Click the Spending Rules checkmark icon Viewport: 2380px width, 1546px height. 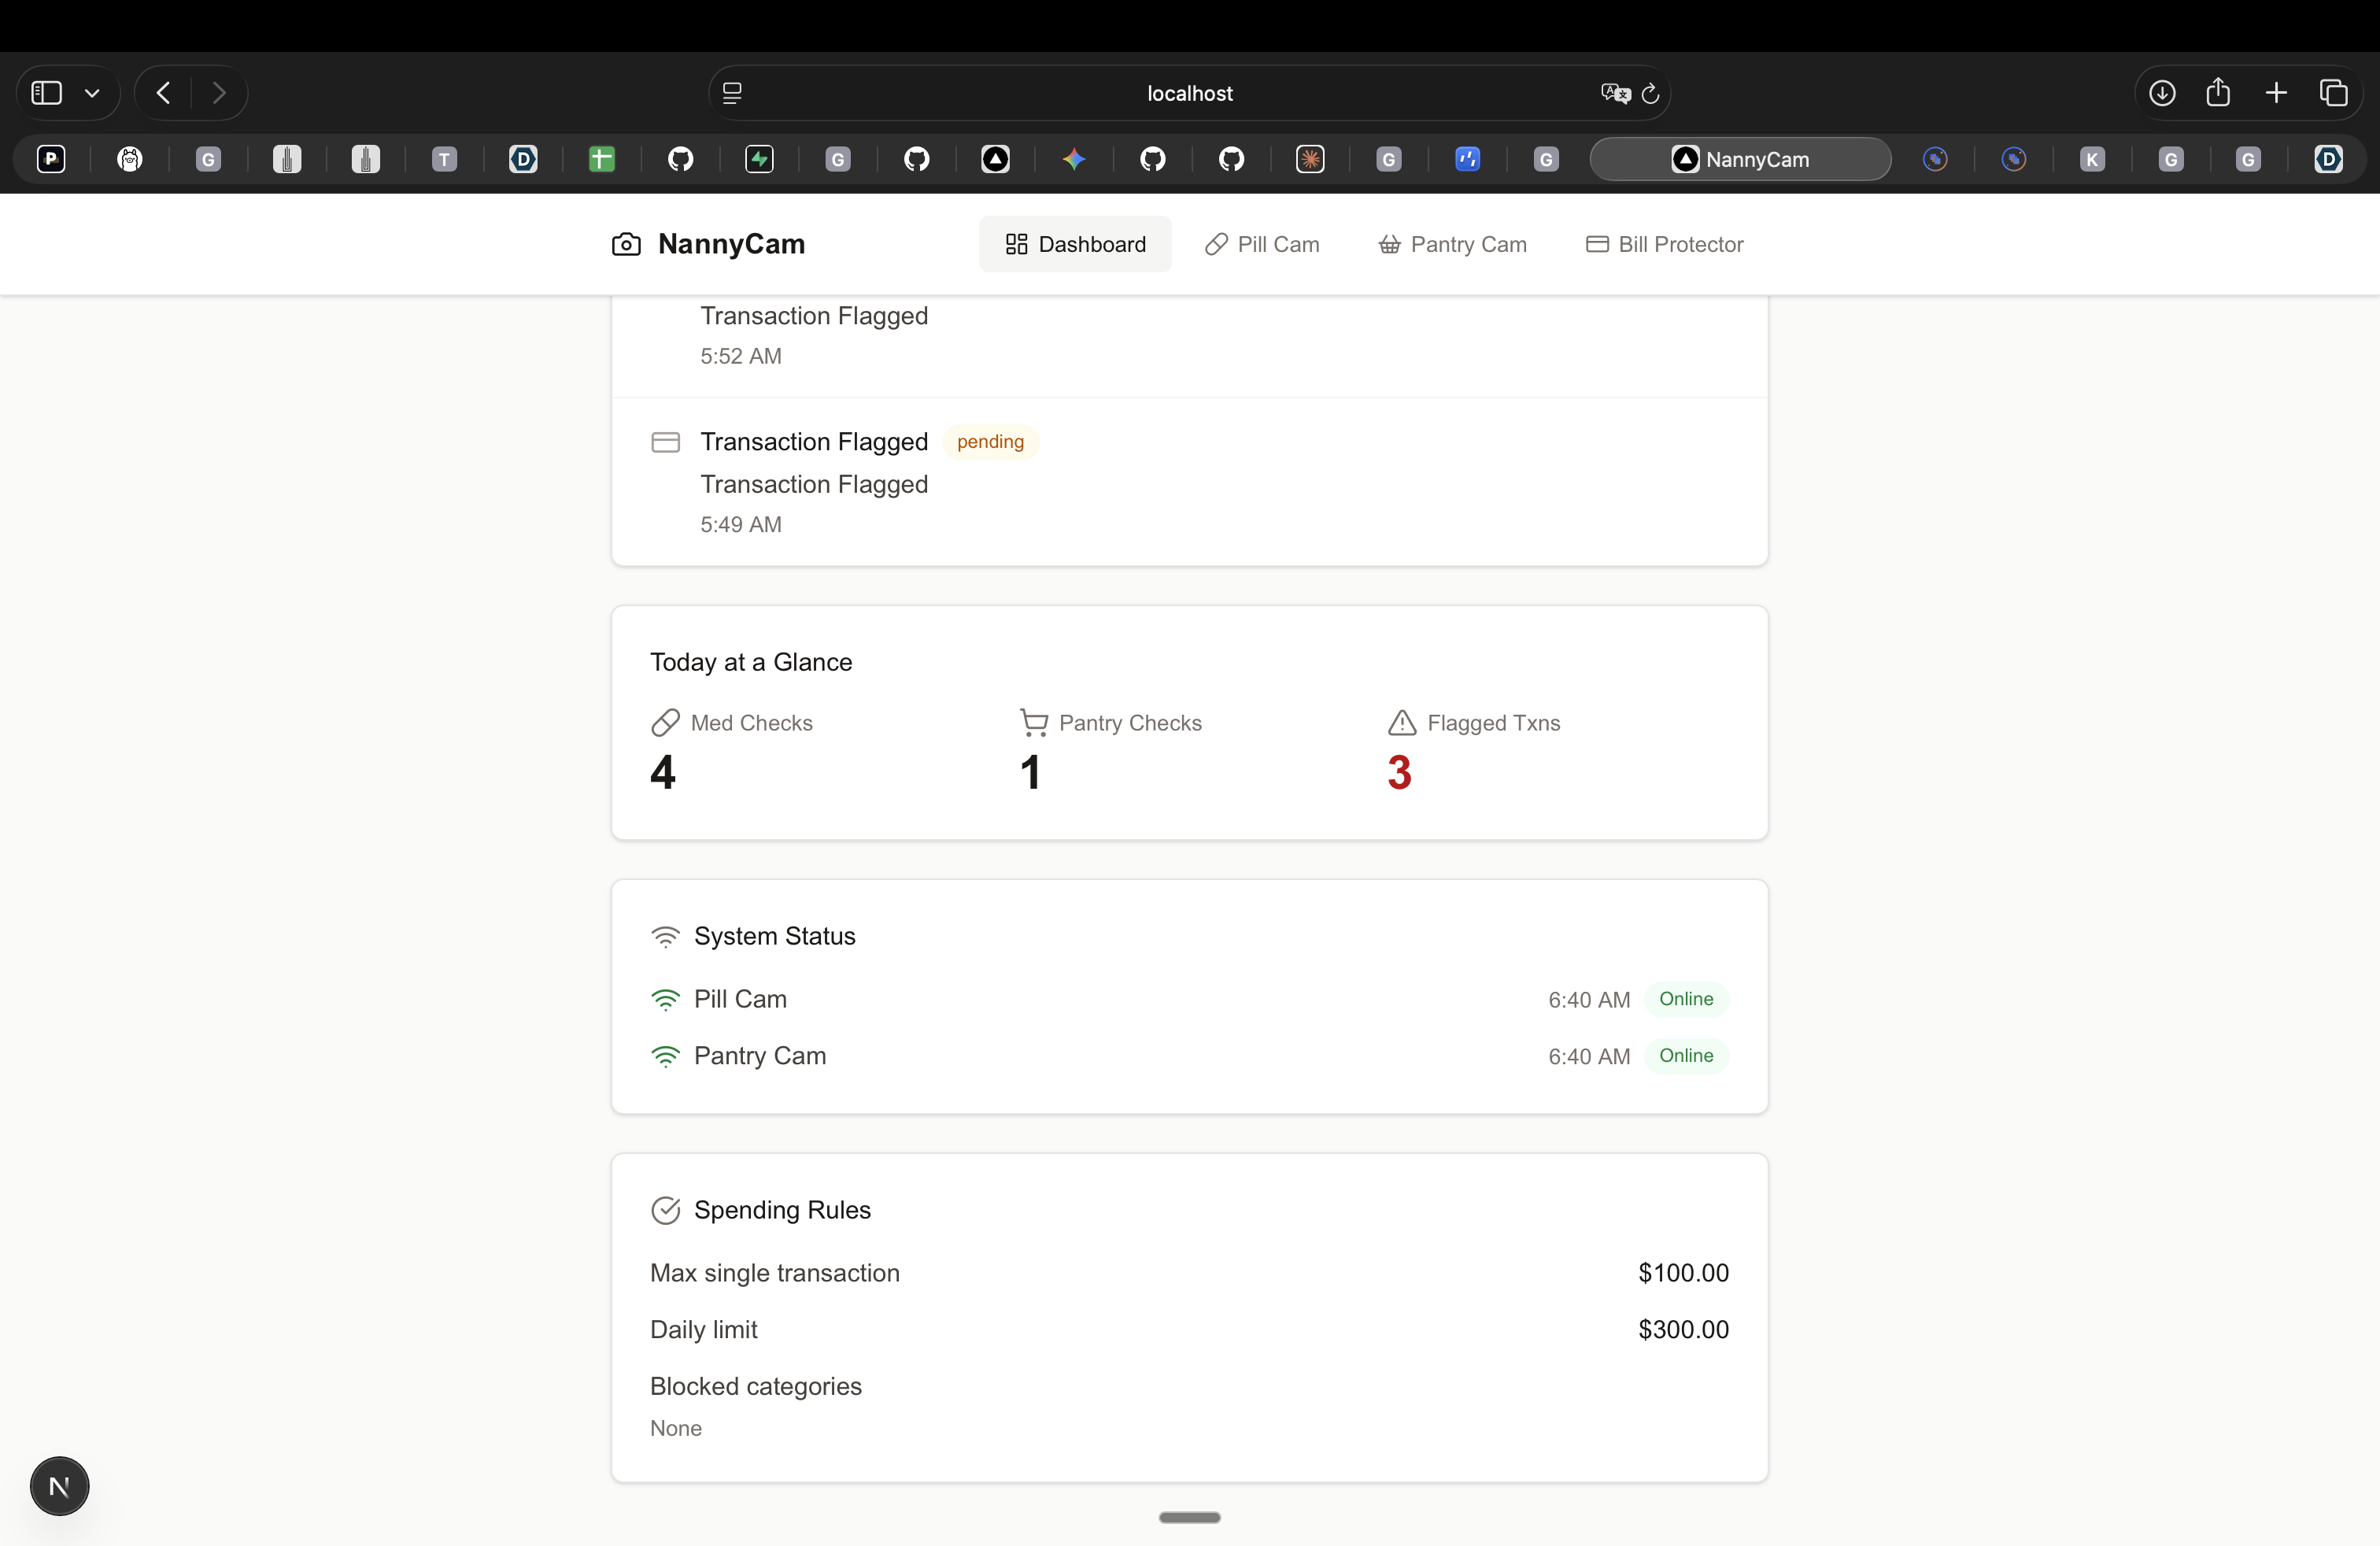(x=665, y=1210)
